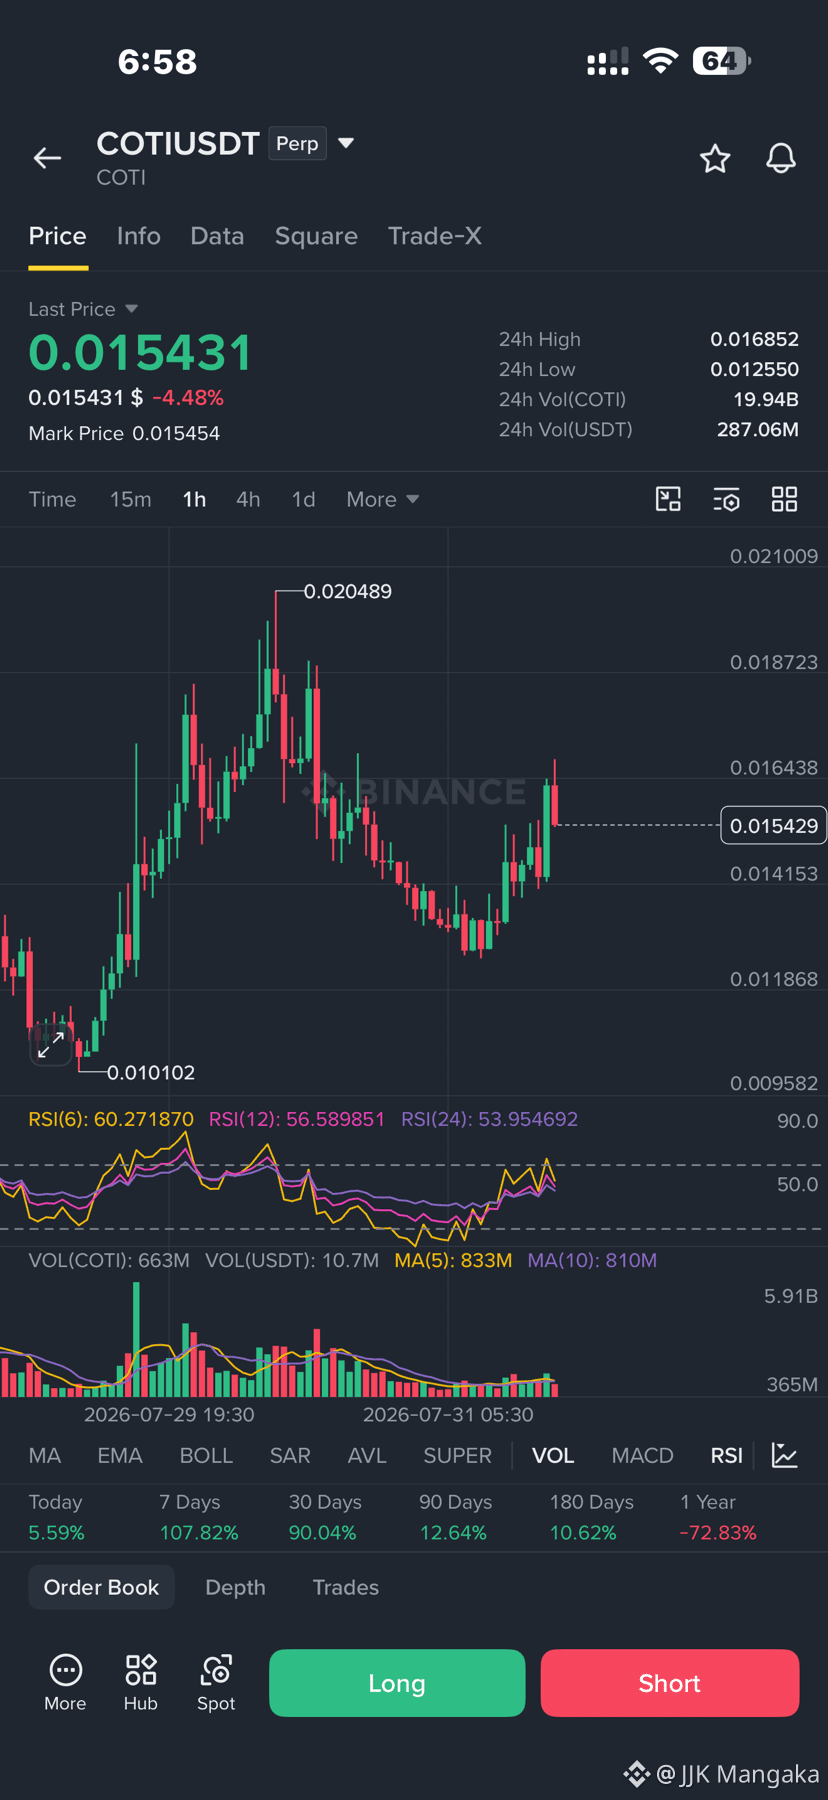
Task: Open the Square tab
Action: 316,236
